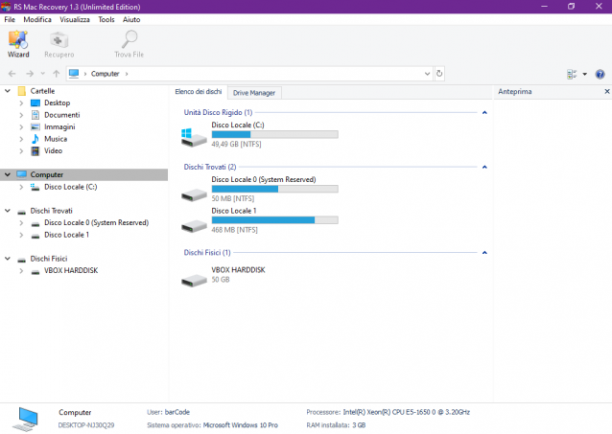Click the view options icon
Image resolution: width=612 pixels, height=434 pixels.
[x=572, y=74]
